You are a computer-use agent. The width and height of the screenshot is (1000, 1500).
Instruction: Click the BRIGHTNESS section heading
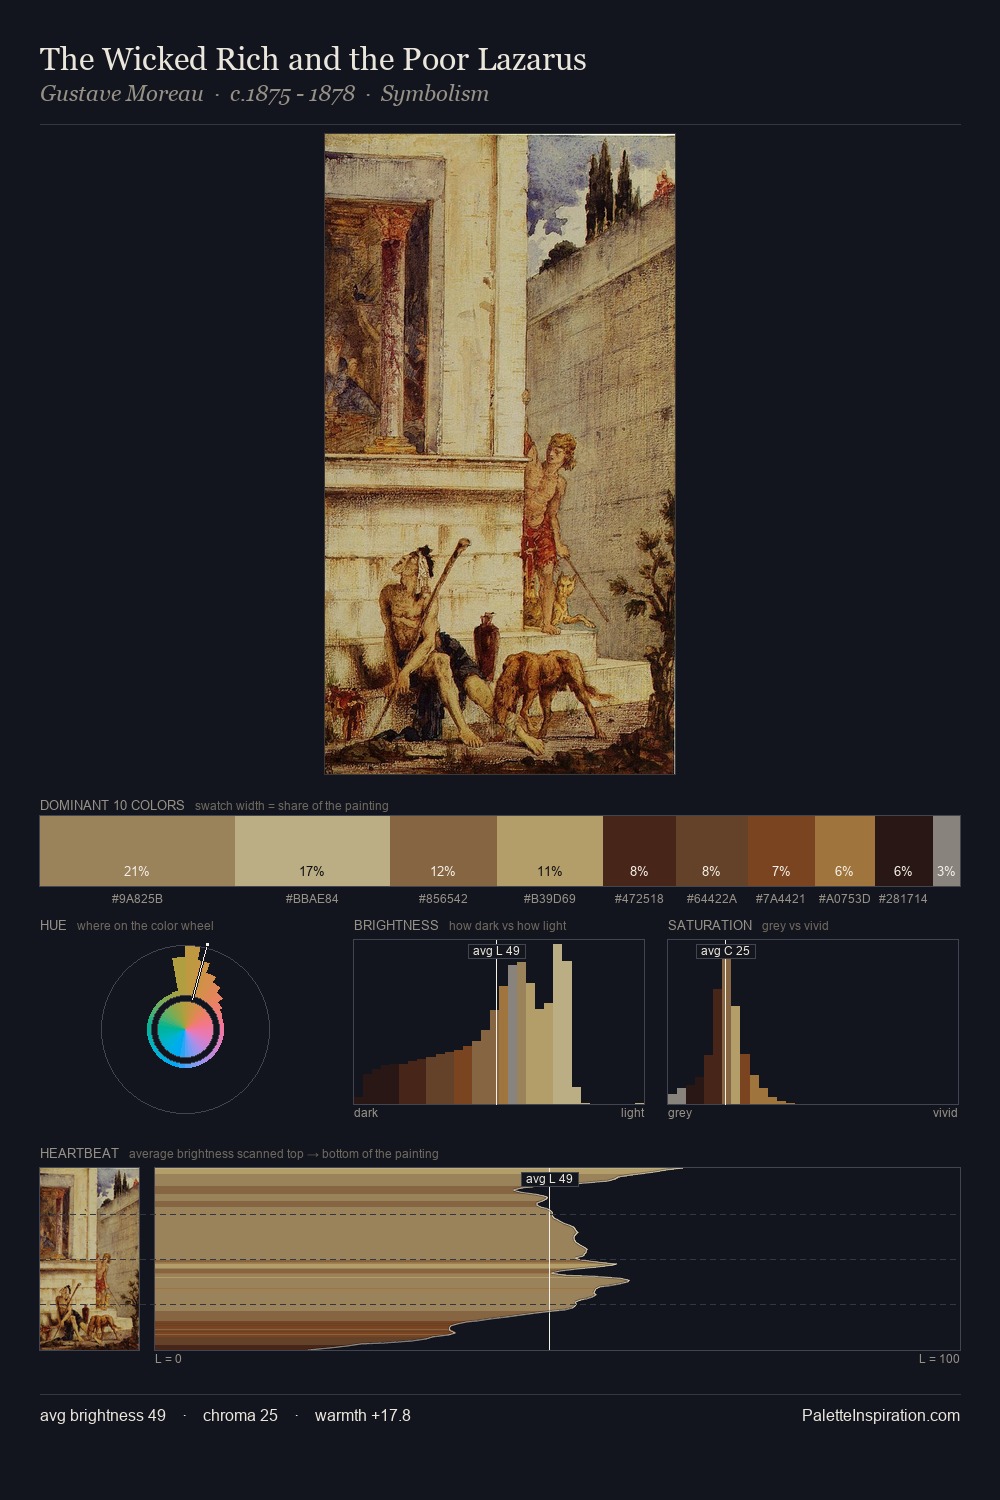click(x=396, y=925)
